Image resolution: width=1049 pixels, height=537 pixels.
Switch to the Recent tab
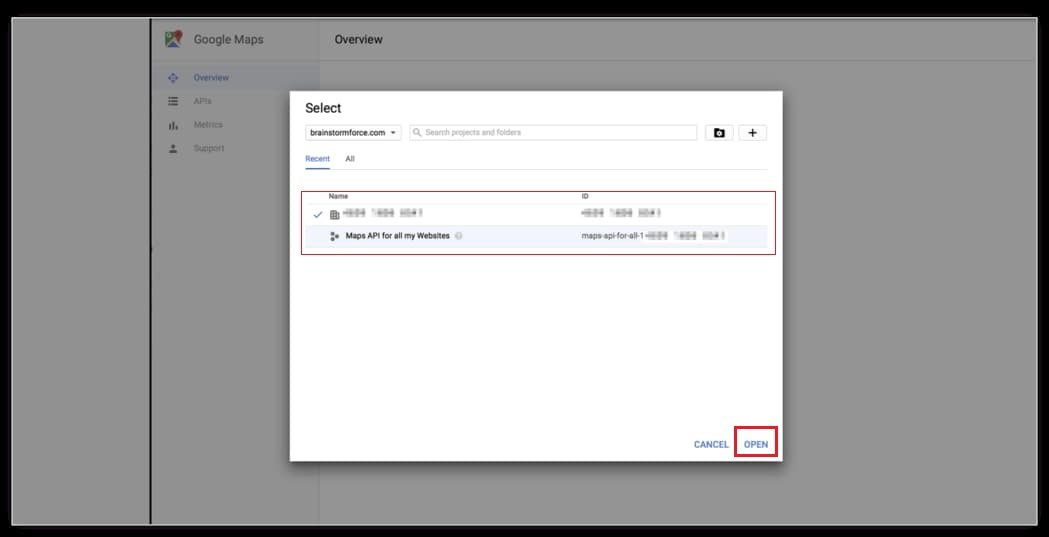318,159
